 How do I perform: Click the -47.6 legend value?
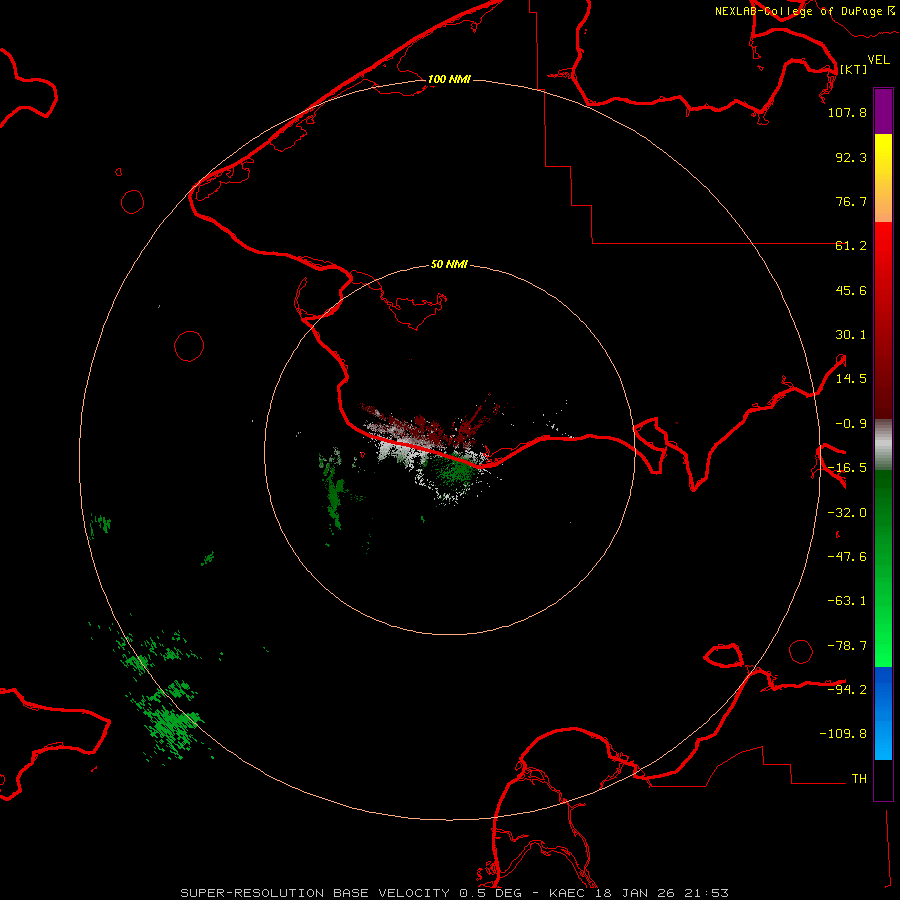point(847,557)
